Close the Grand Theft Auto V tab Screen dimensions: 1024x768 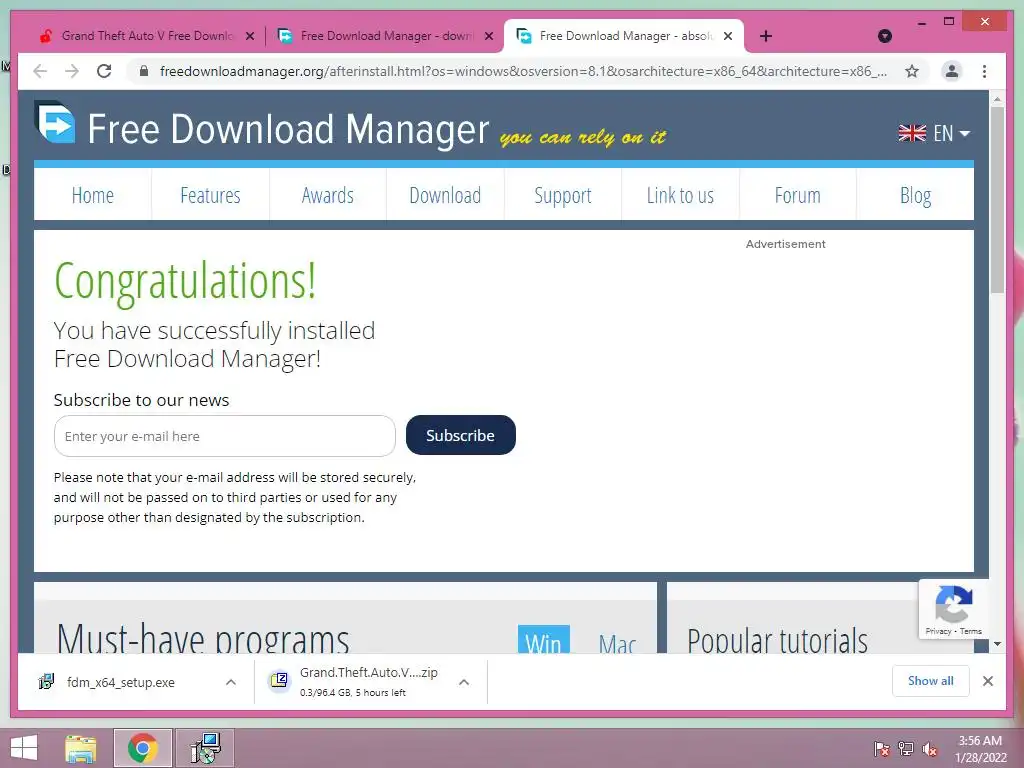click(249, 37)
